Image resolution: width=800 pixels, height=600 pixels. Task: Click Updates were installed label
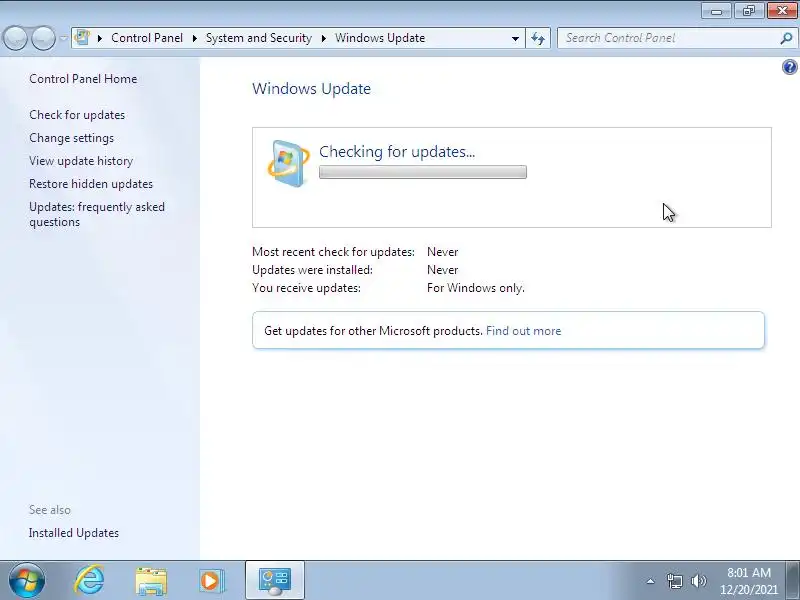[312, 270]
